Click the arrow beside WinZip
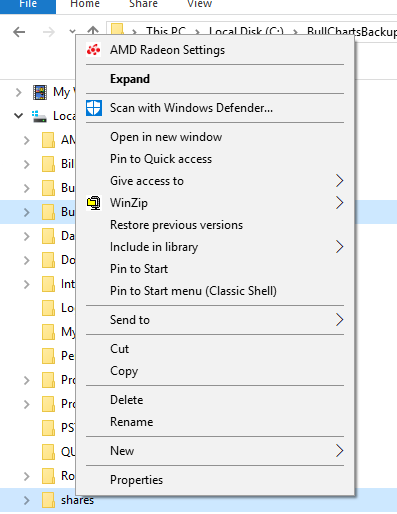The height and width of the screenshot is (514, 397). 339,203
